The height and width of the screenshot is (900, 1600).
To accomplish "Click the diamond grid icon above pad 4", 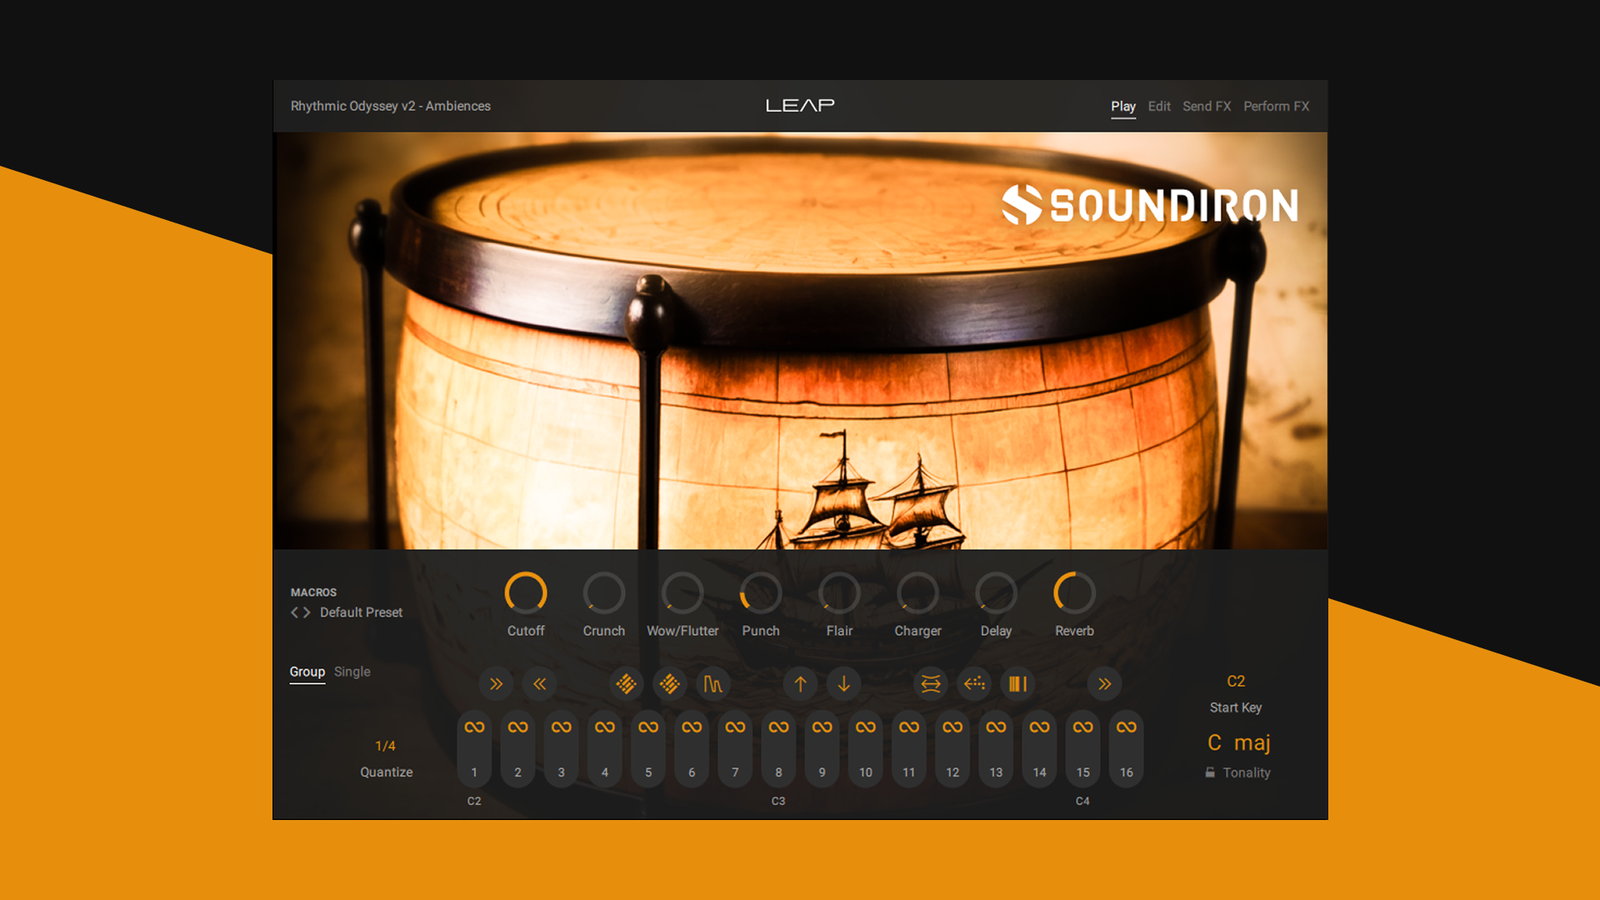I will (x=626, y=684).
